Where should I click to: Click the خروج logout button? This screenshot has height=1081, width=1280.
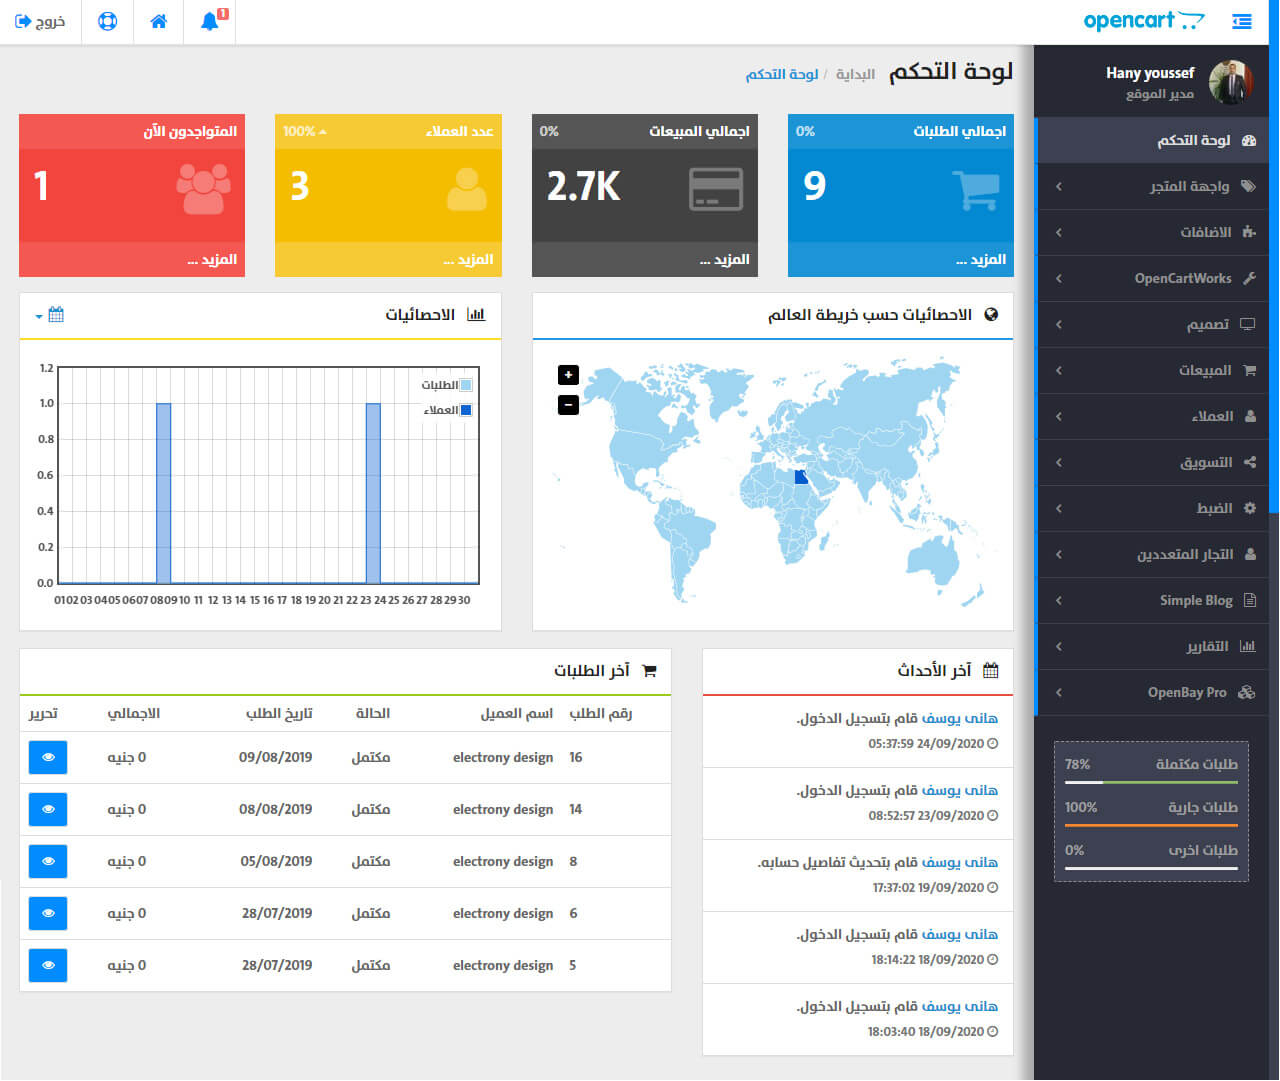click(x=40, y=21)
